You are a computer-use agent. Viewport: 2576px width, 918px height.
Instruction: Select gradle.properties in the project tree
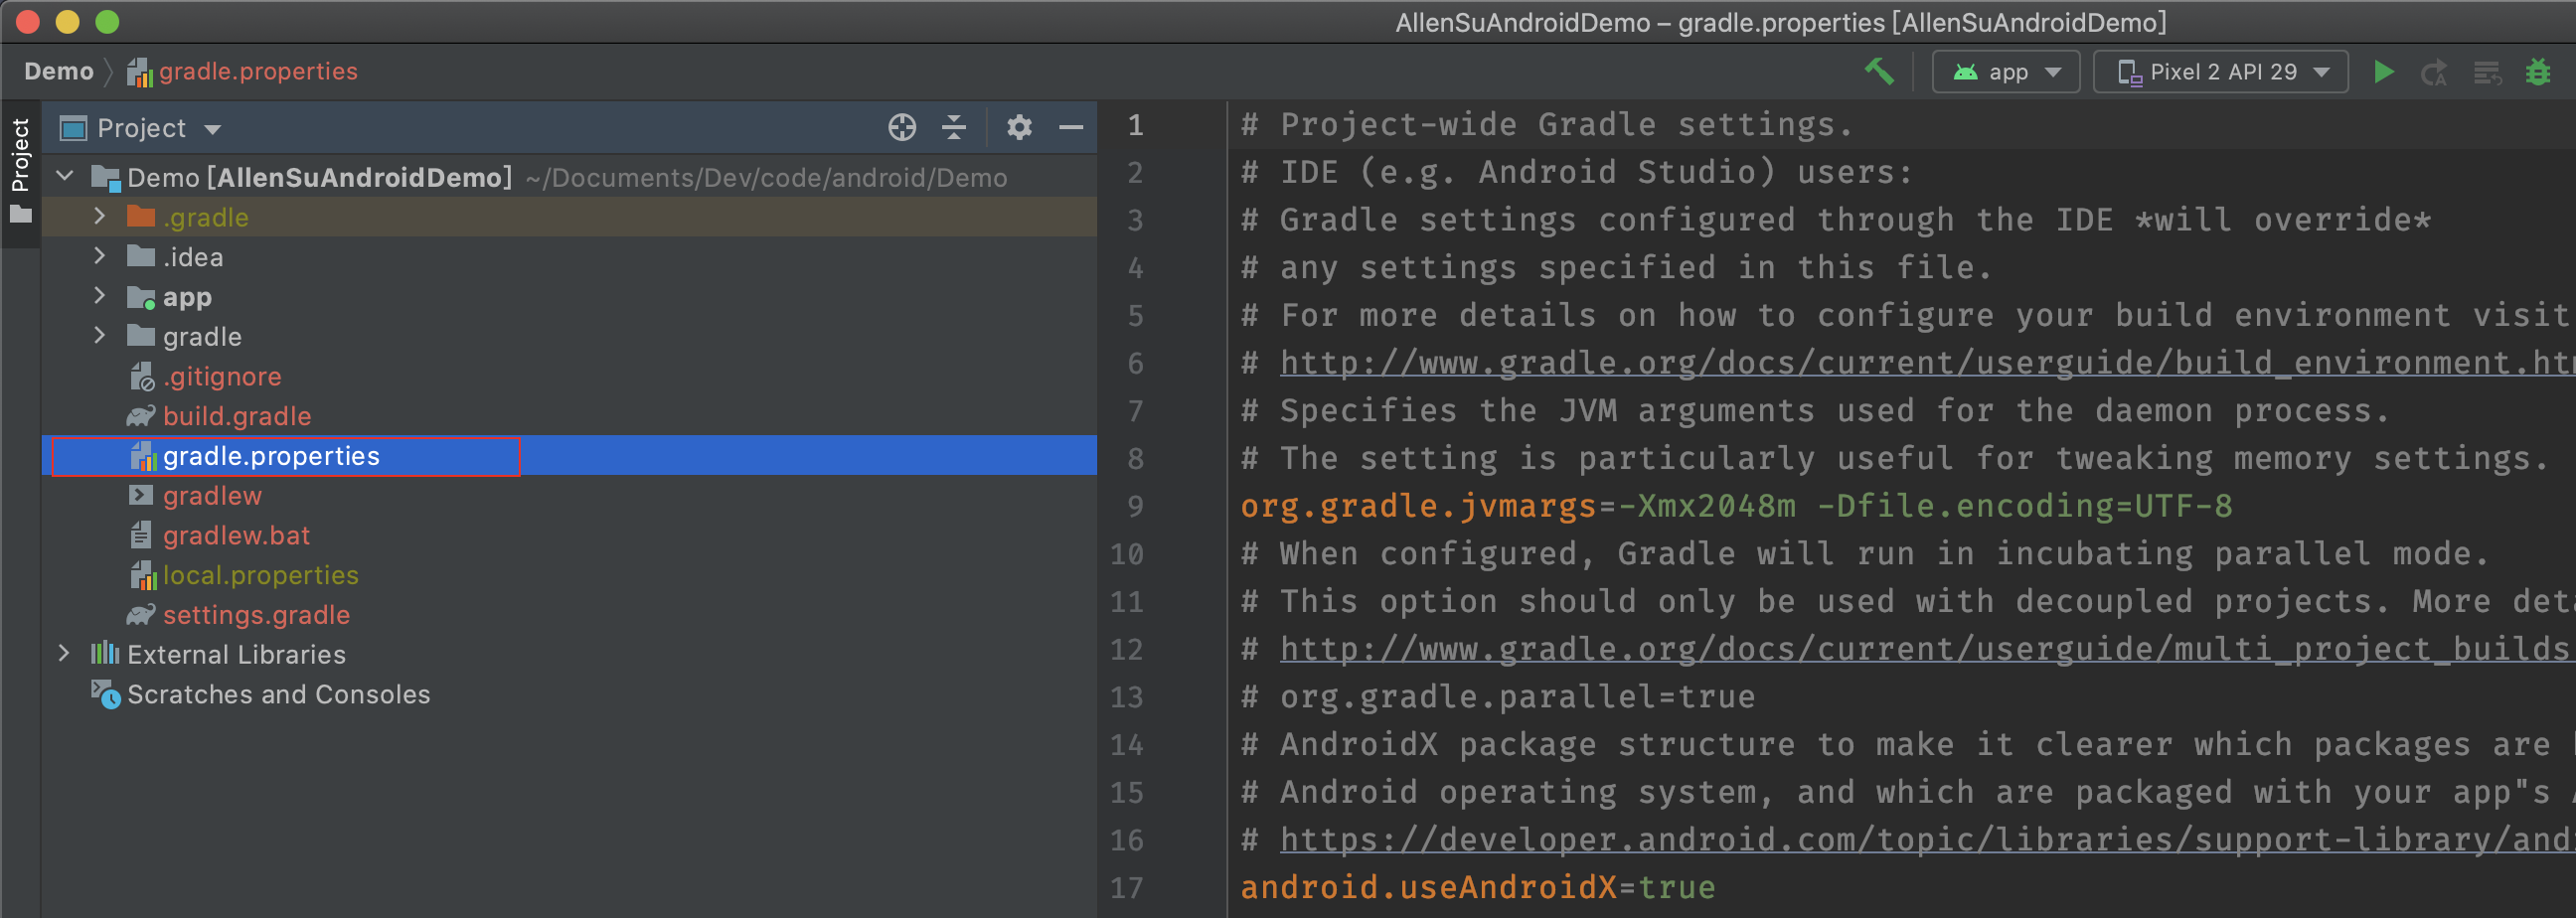[x=569, y=456]
